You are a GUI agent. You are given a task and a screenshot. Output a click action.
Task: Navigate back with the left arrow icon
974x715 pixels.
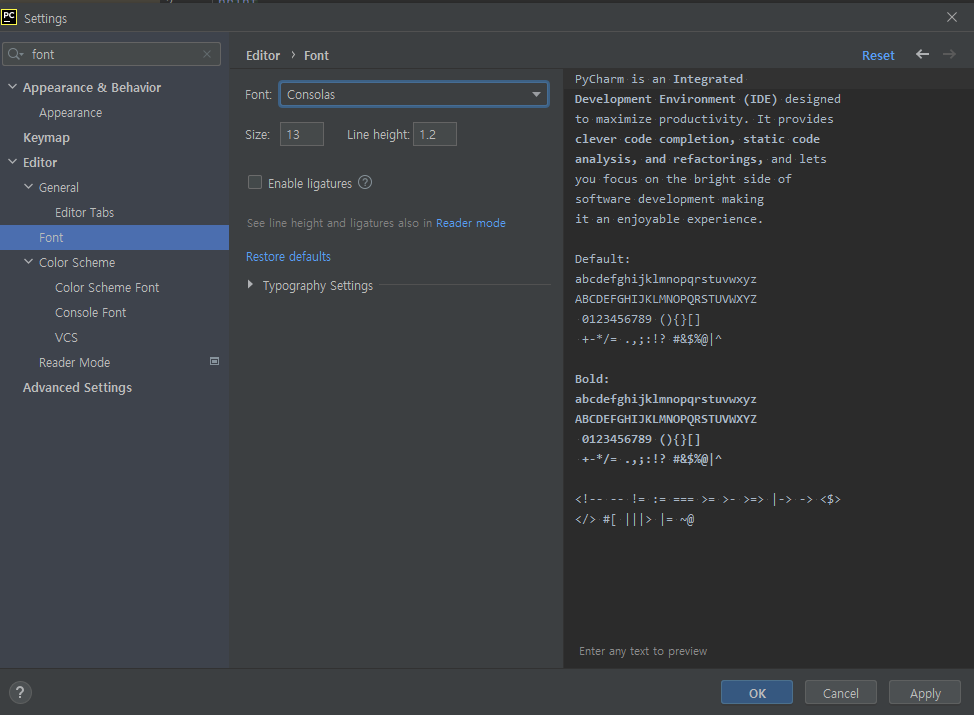pyautogui.click(x=922, y=55)
